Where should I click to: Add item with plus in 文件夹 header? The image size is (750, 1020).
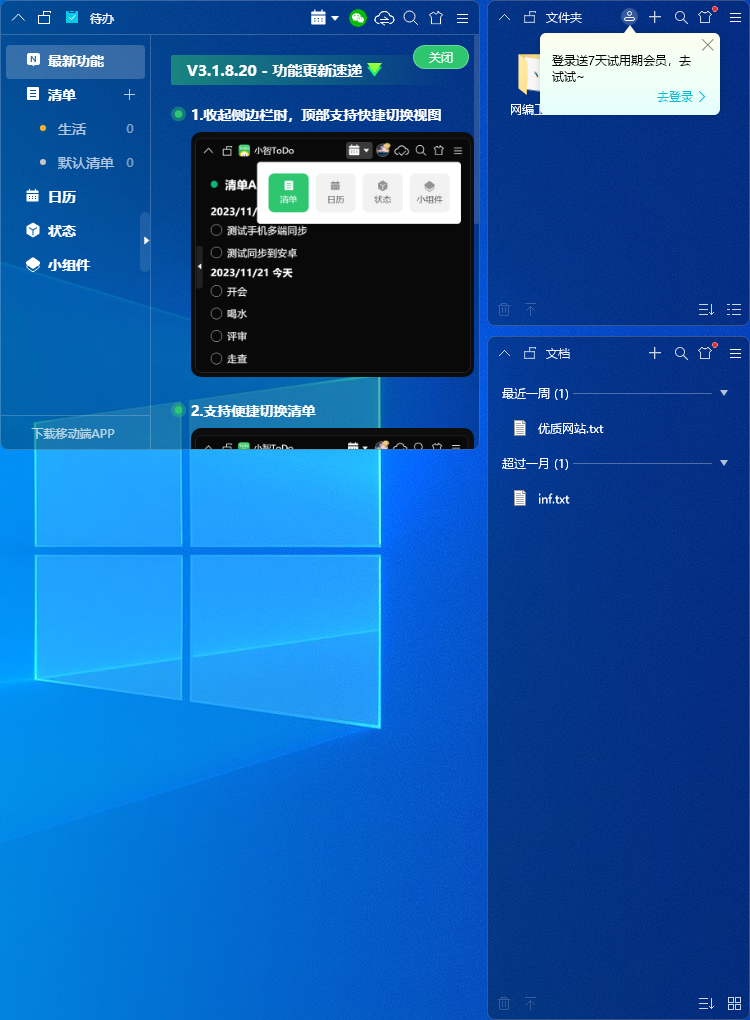click(655, 17)
